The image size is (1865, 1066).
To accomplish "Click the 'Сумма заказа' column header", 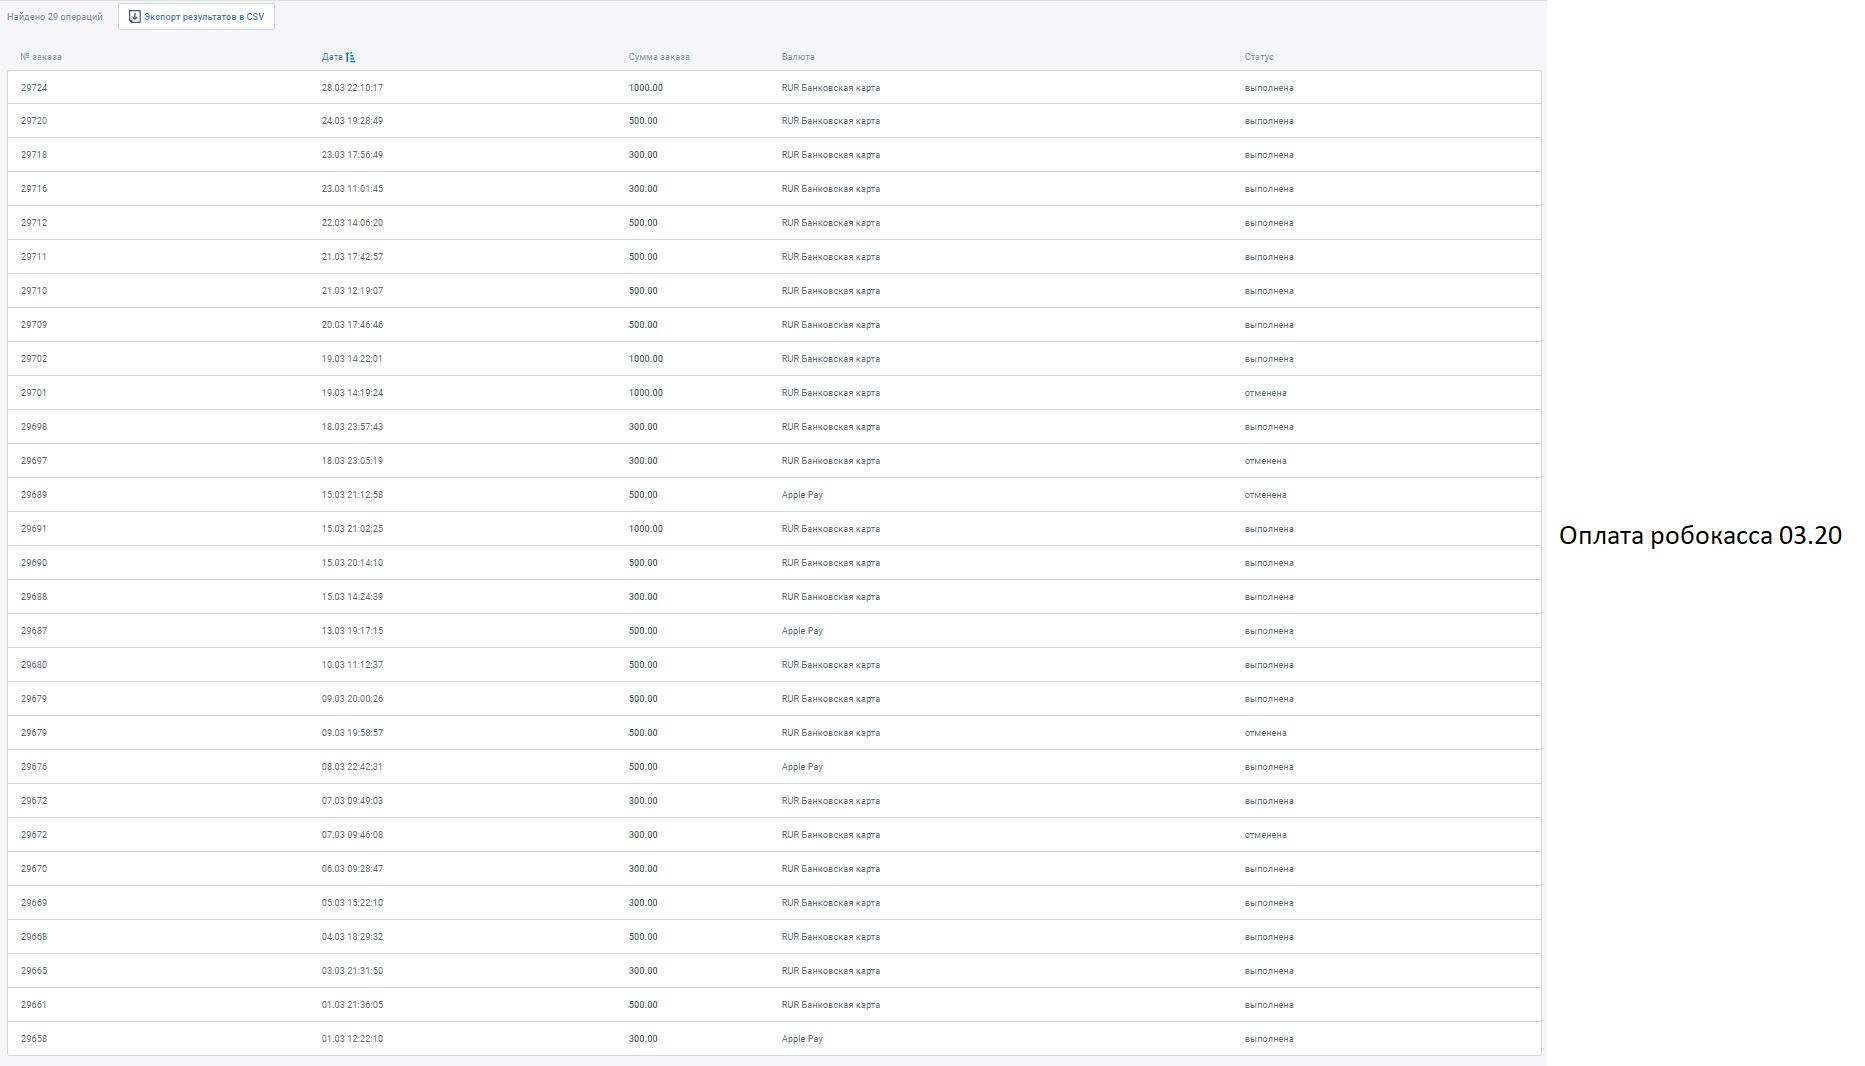I will 659,57.
